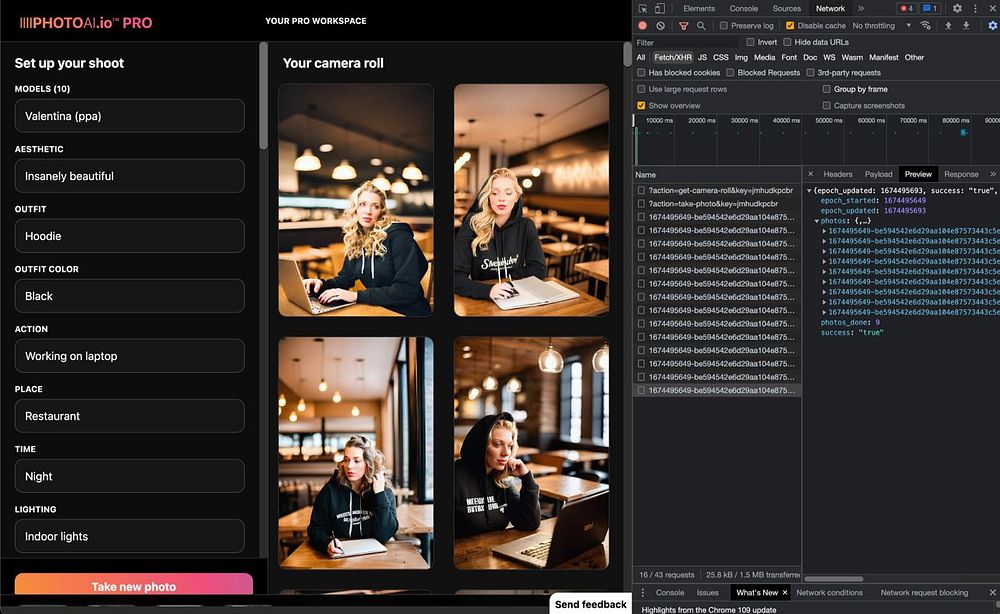The image size is (1000, 614).
Task: Click the setup panel vertical scrollbar
Action: point(263,96)
